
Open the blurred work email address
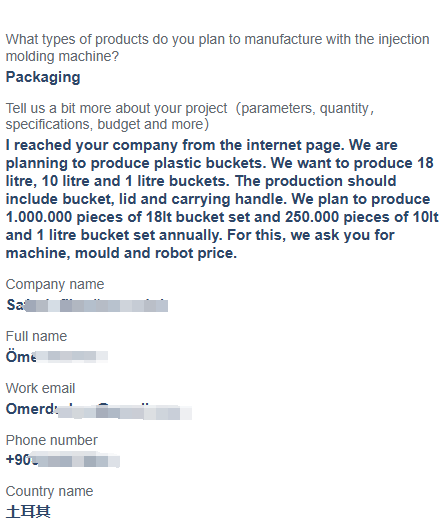point(99,410)
